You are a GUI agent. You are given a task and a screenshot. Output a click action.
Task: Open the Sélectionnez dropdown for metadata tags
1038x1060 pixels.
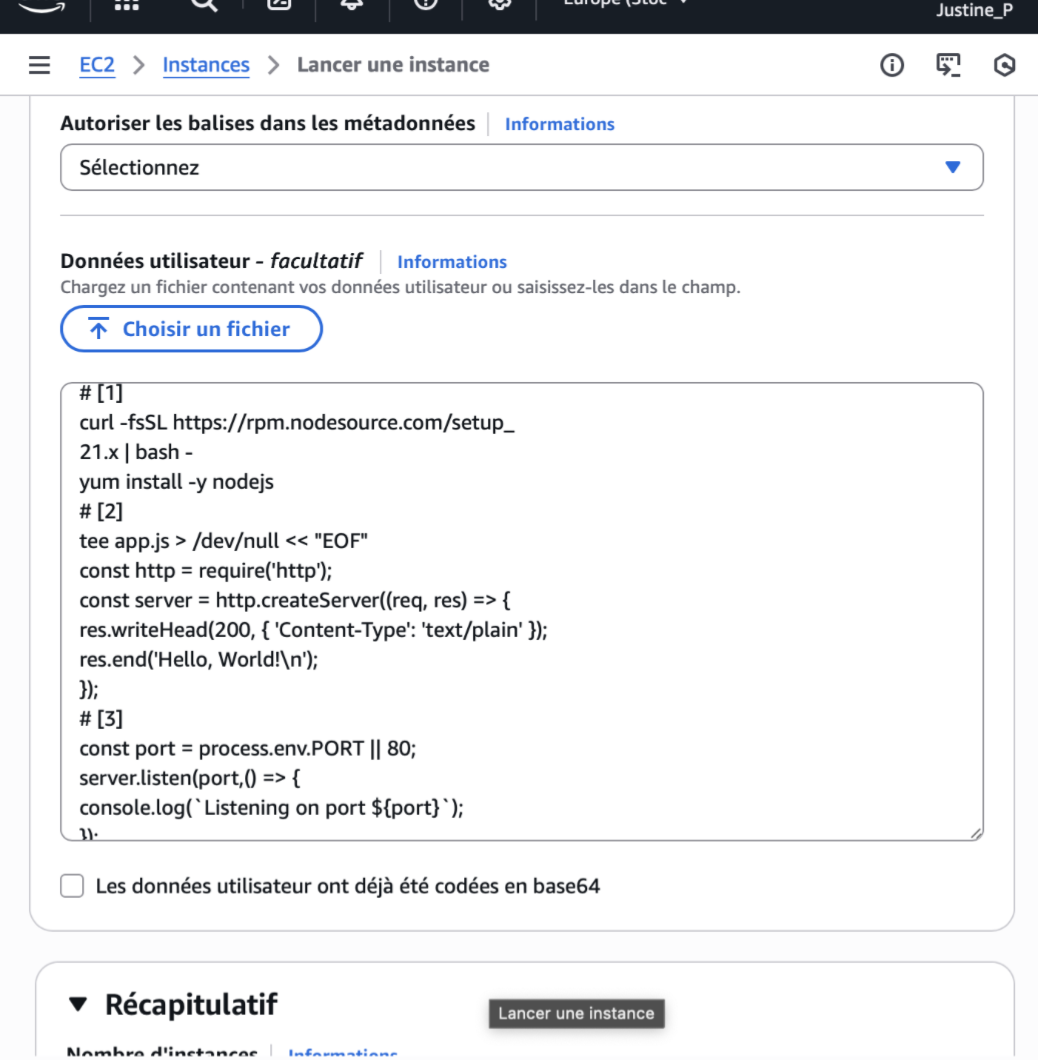click(521, 167)
